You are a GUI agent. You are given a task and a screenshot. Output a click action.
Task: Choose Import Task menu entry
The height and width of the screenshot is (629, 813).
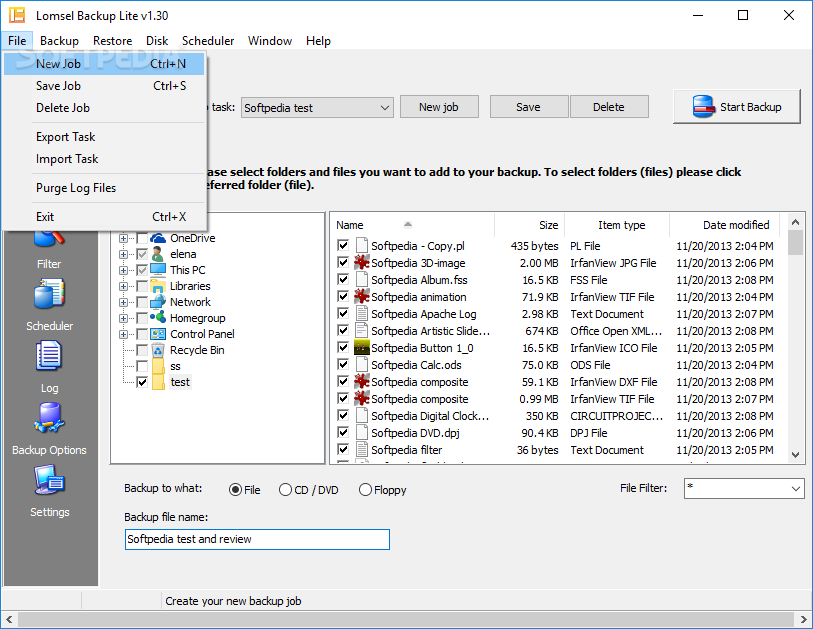104,159
